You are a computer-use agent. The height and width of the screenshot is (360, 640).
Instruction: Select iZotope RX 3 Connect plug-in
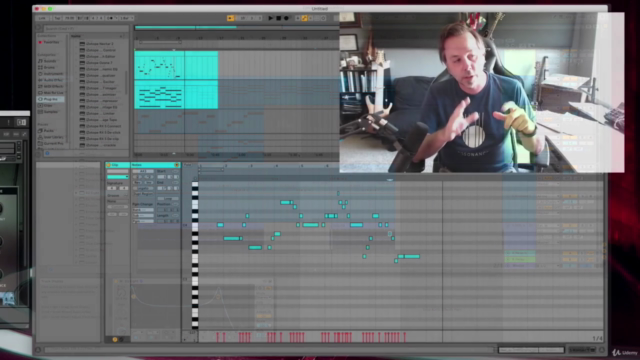coord(100,126)
